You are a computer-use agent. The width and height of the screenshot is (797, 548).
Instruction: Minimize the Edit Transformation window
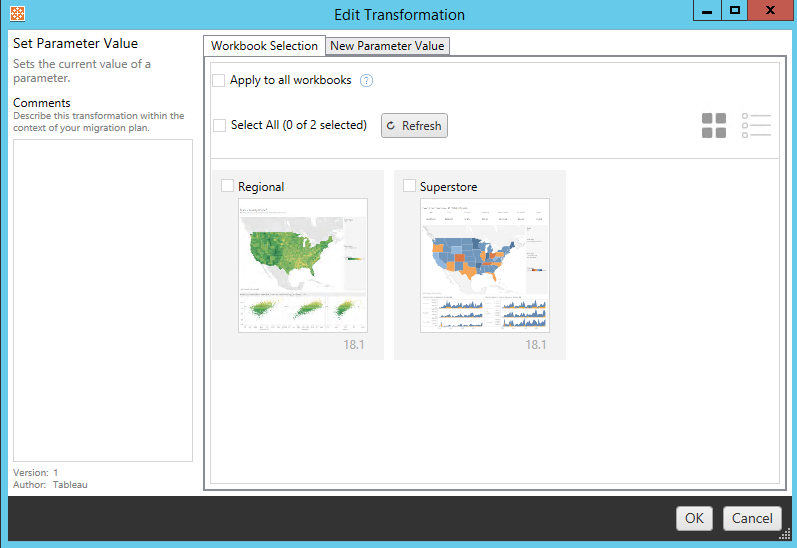click(708, 12)
